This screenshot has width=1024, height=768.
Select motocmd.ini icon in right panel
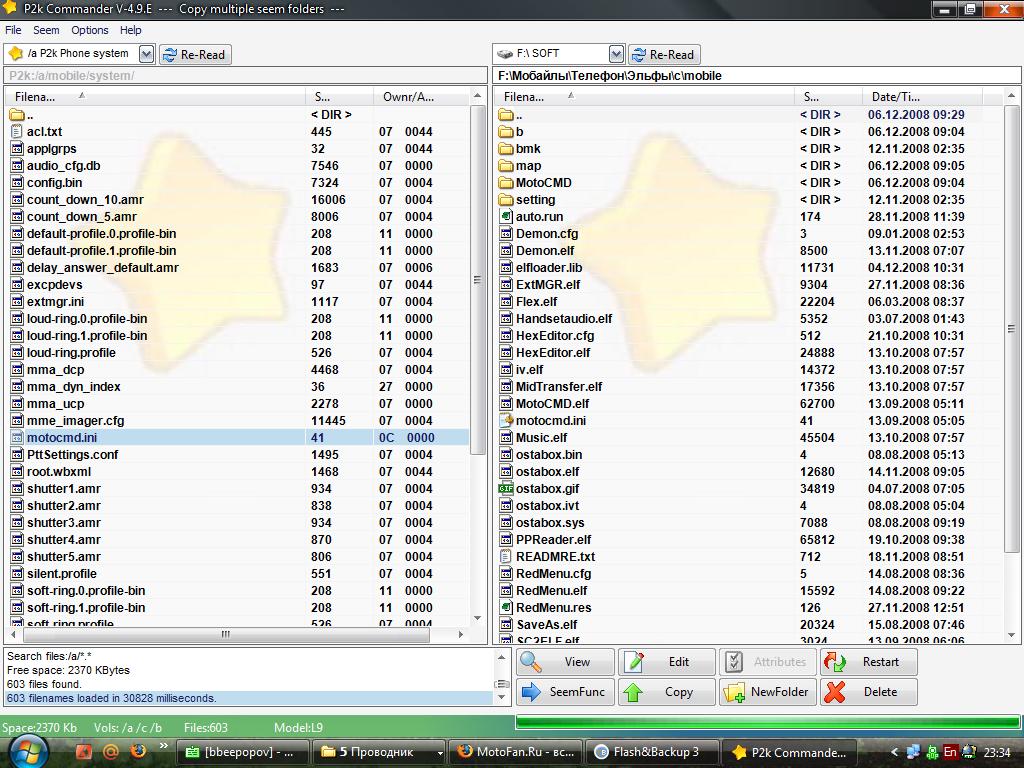click(x=506, y=421)
